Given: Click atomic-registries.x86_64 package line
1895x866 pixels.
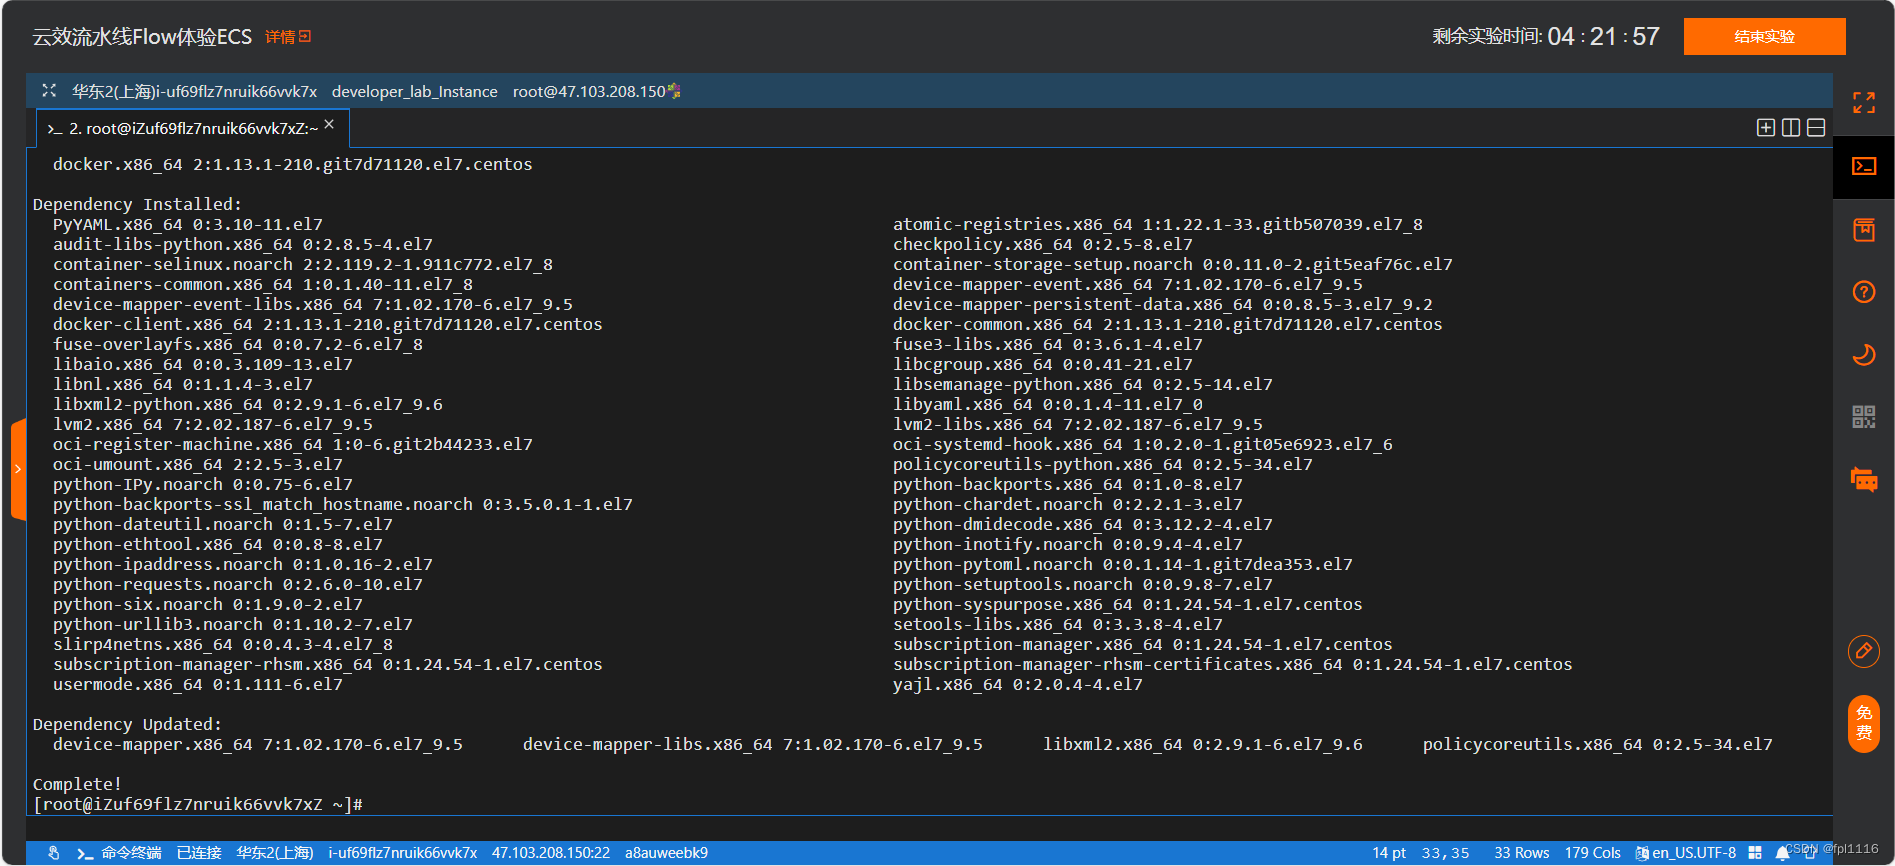Looking at the screenshot, I should pyautogui.click(x=1158, y=224).
